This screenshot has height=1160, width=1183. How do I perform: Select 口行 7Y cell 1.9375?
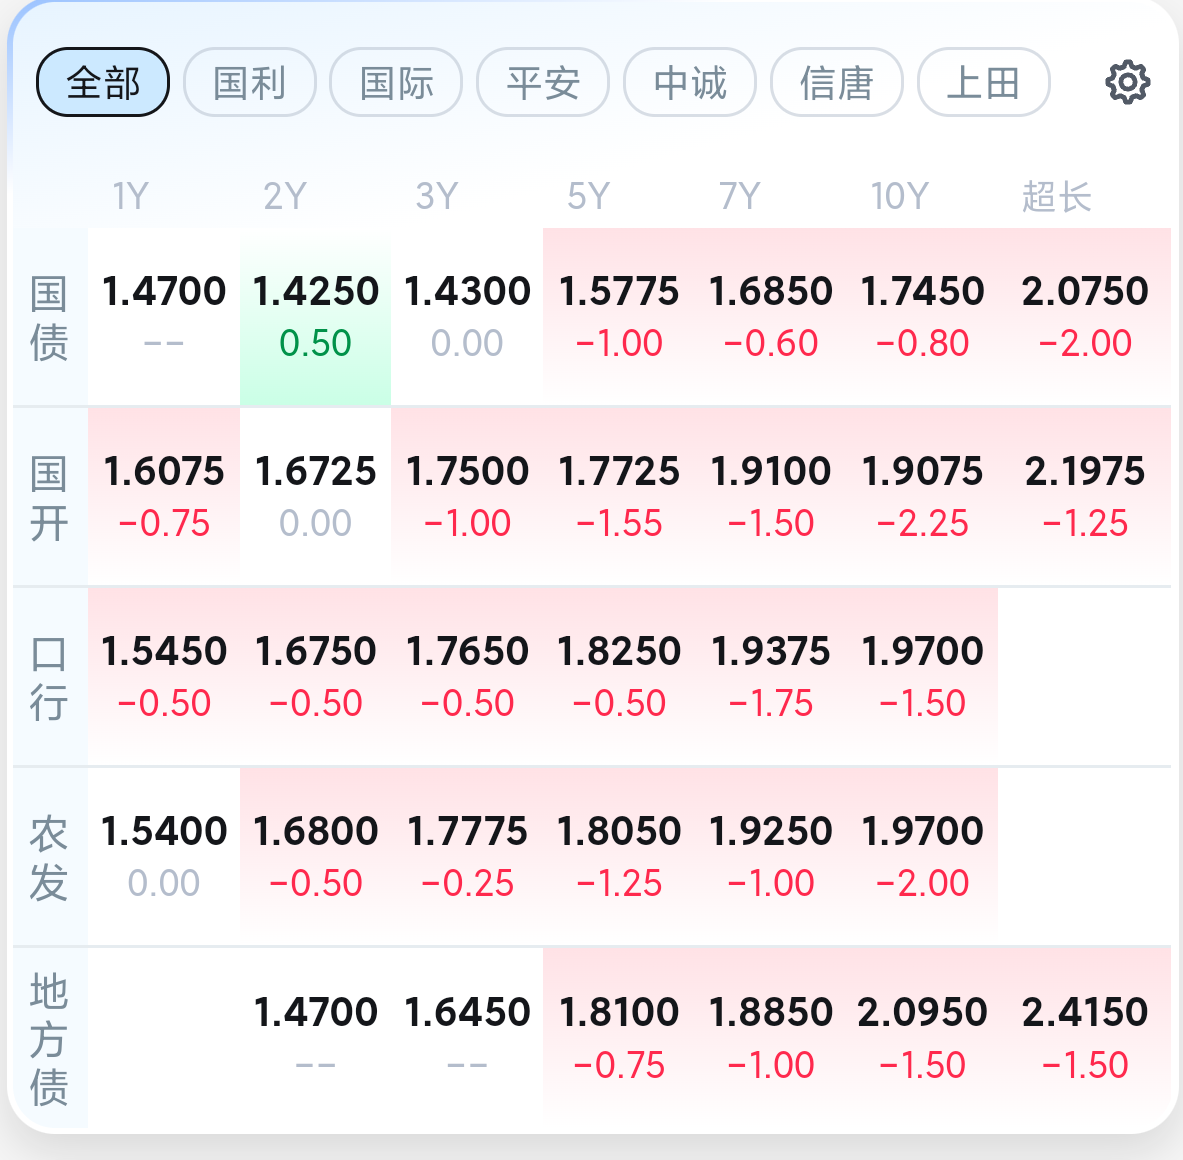(770, 677)
